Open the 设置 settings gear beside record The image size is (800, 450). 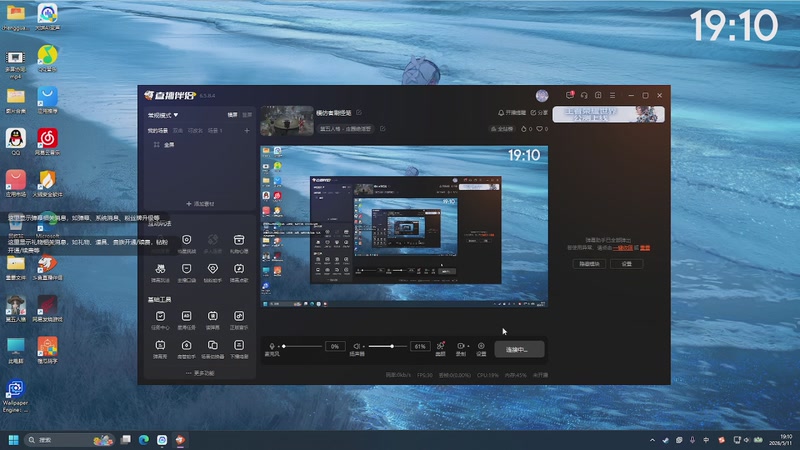point(481,349)
